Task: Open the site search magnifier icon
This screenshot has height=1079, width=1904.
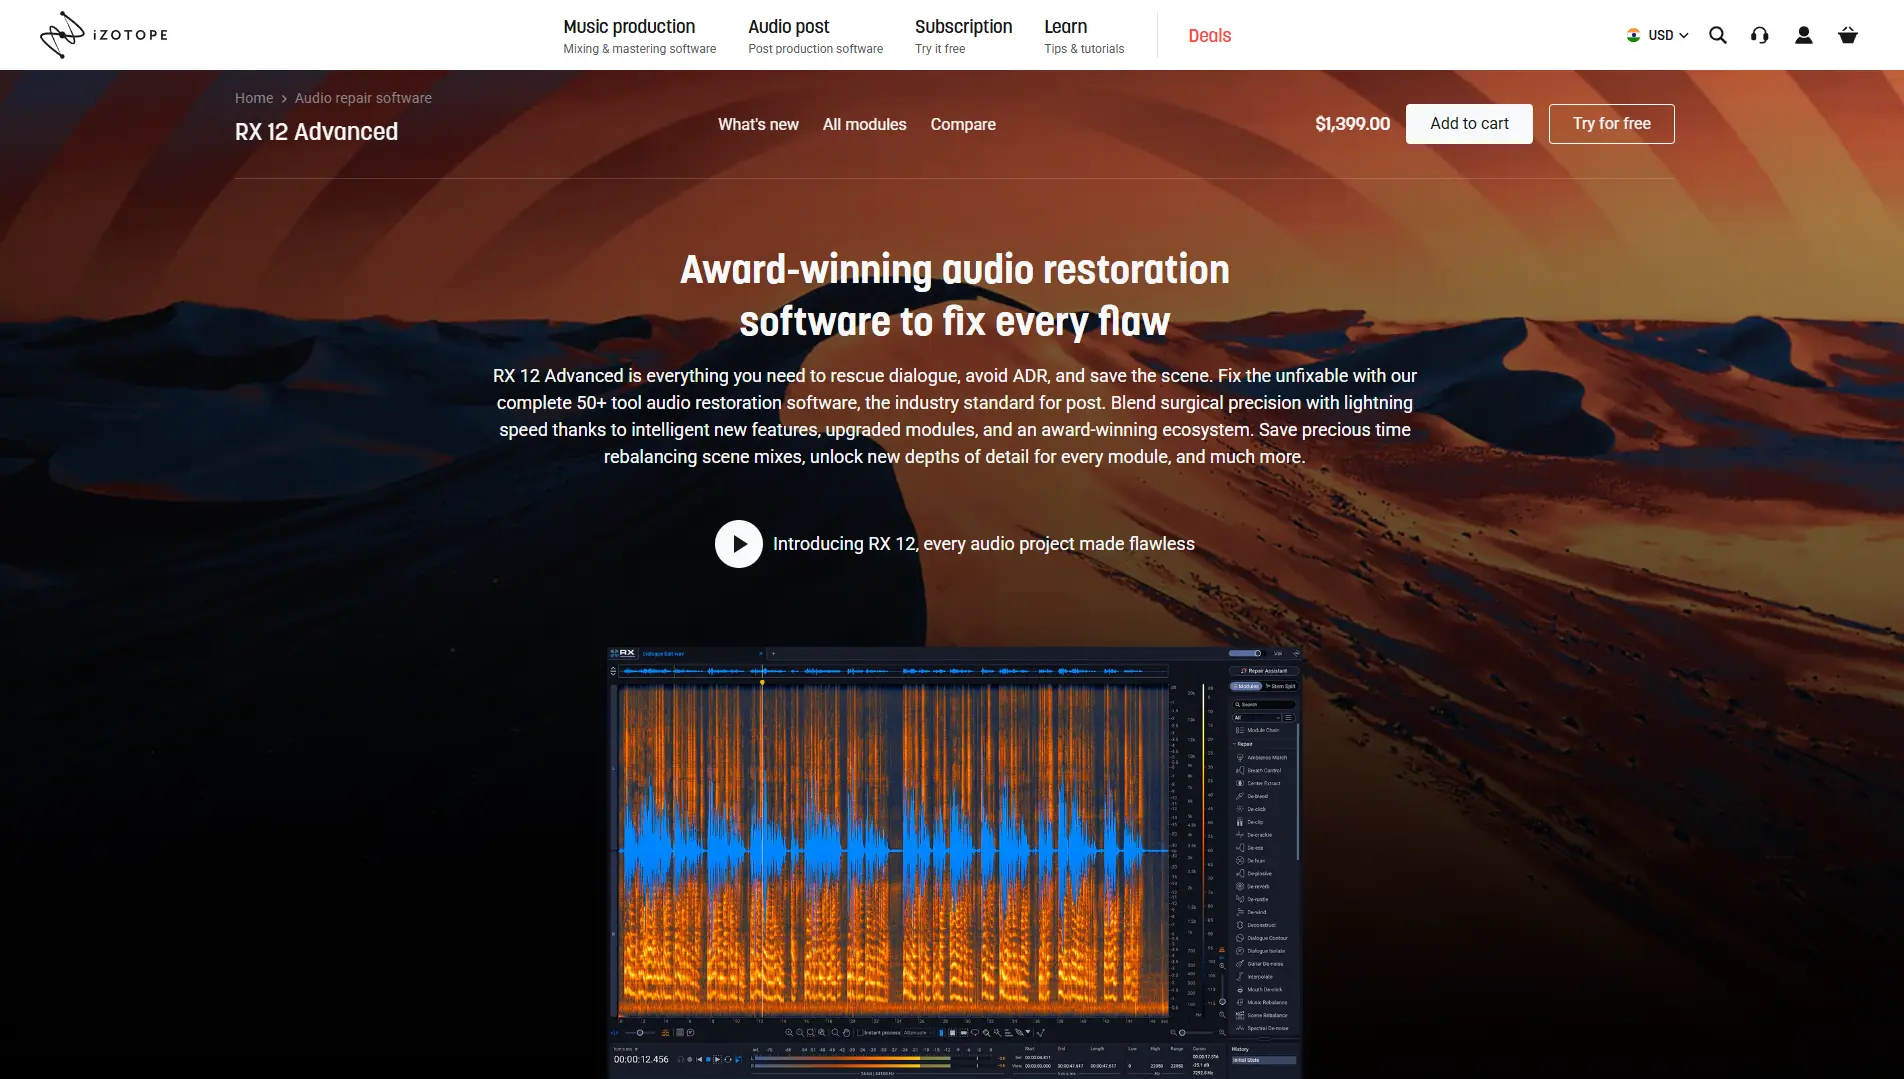Action: [x=1718, y=35]
